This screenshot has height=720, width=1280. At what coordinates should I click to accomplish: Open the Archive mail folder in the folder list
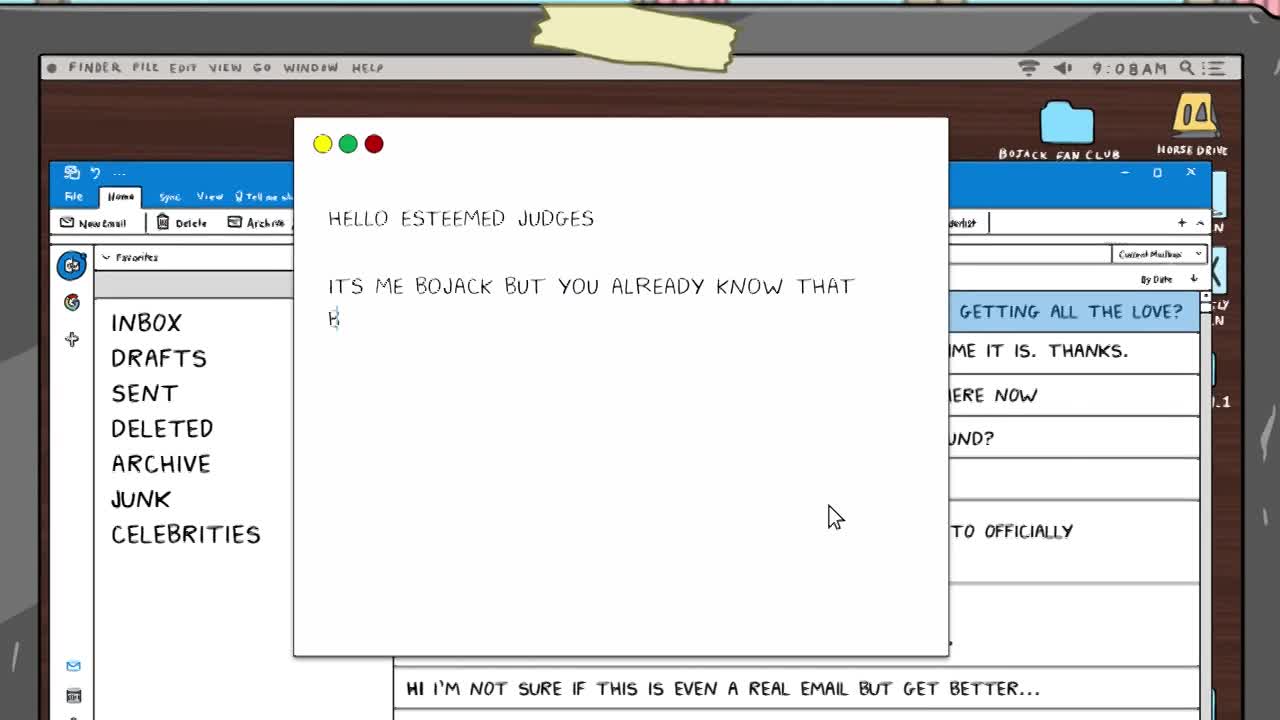[x=160, y=464]
